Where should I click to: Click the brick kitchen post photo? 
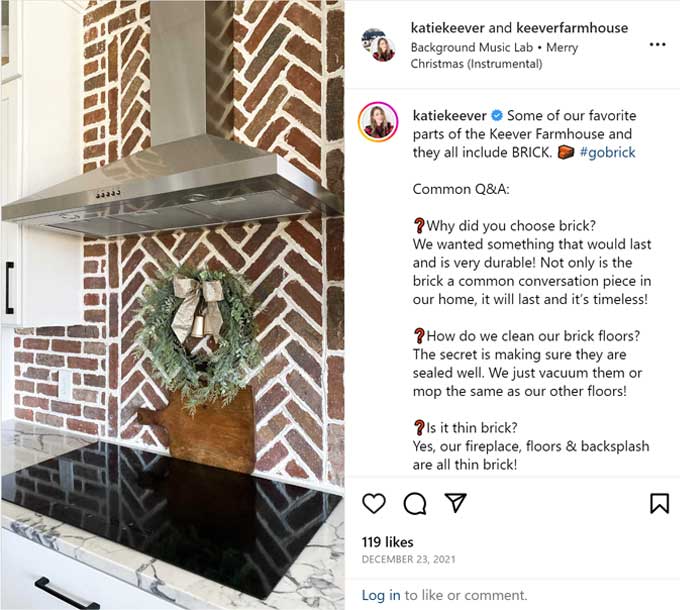[173, 305]
